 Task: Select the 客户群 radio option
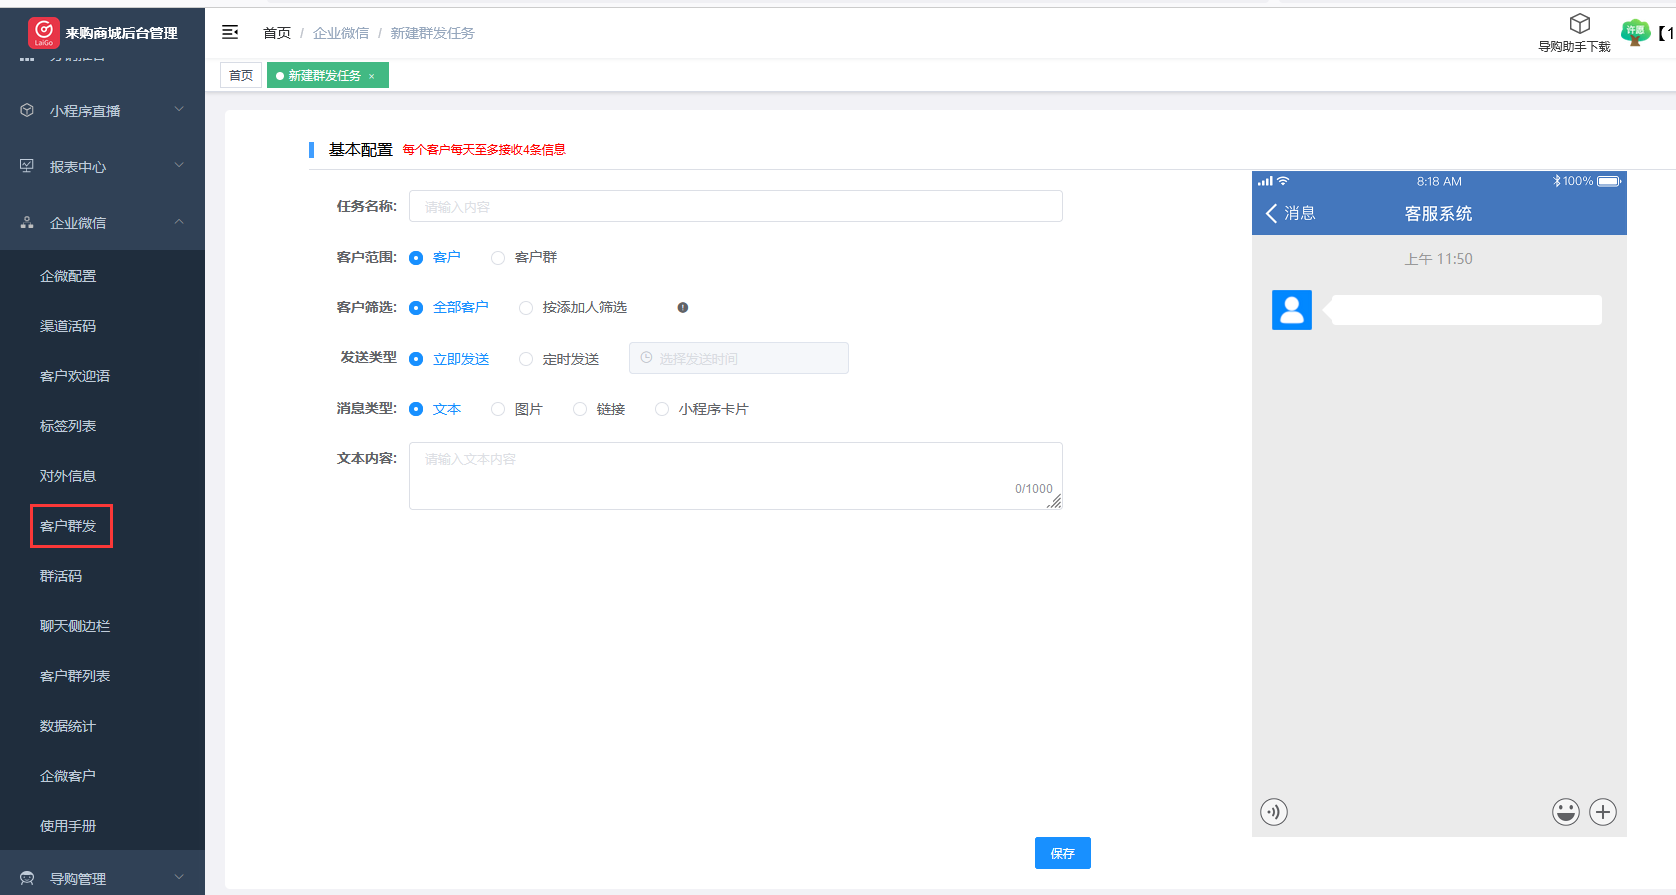click(498, 258)
